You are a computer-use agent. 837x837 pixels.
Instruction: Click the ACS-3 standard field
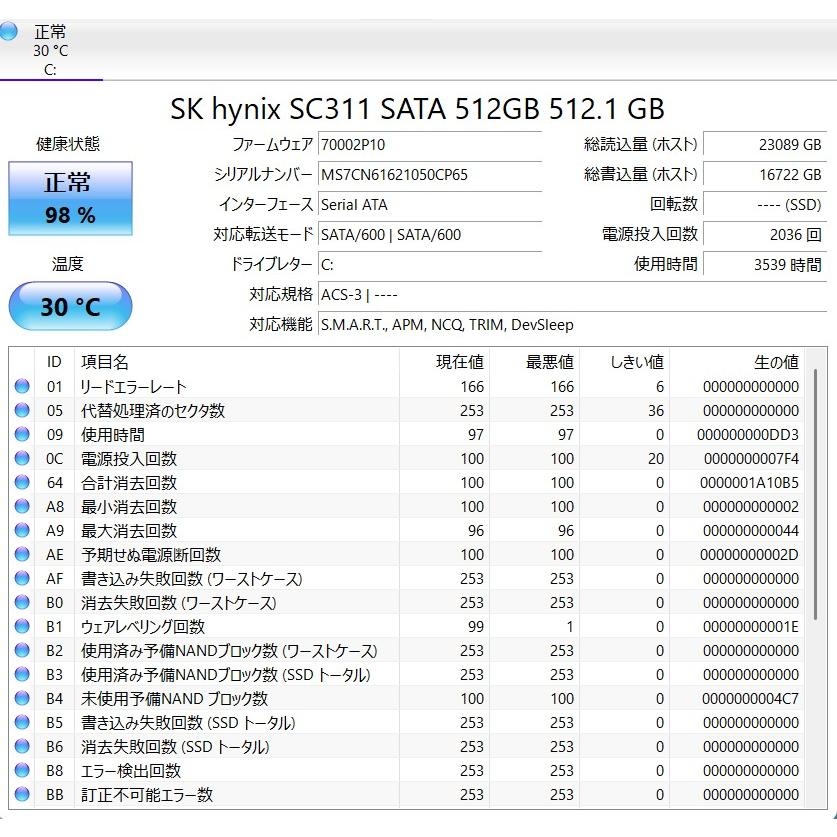(572, 295)
